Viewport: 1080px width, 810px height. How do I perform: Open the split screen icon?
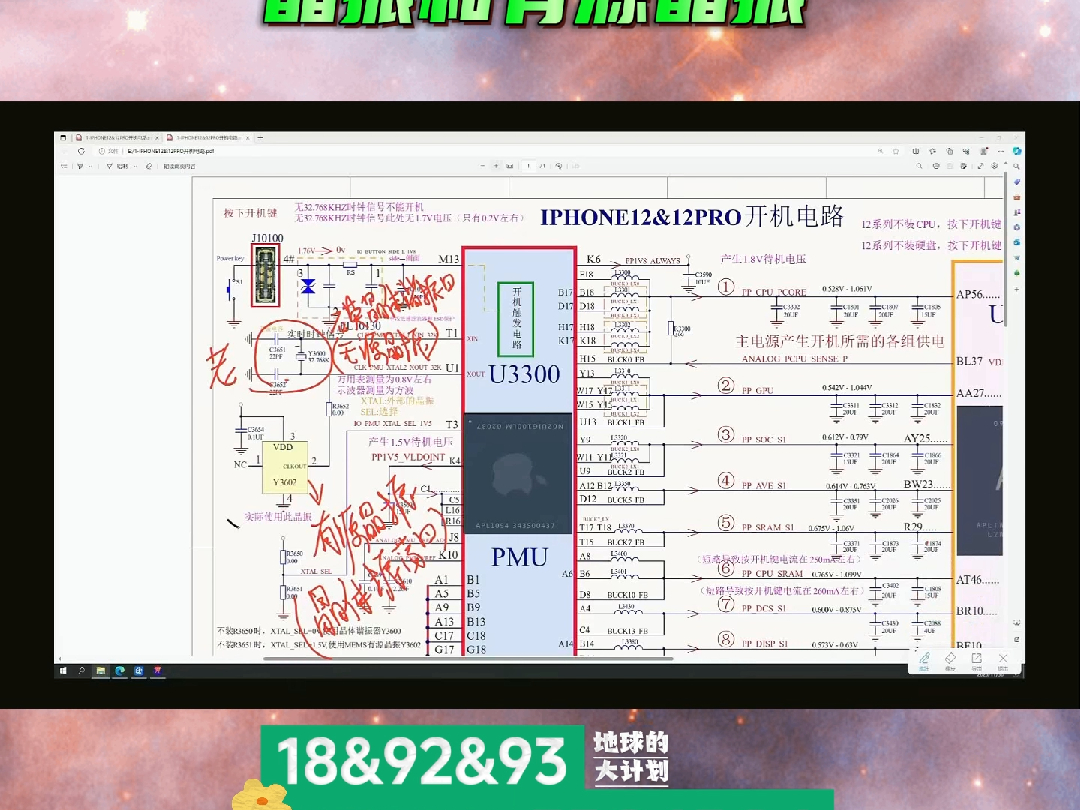pos(915,151)
